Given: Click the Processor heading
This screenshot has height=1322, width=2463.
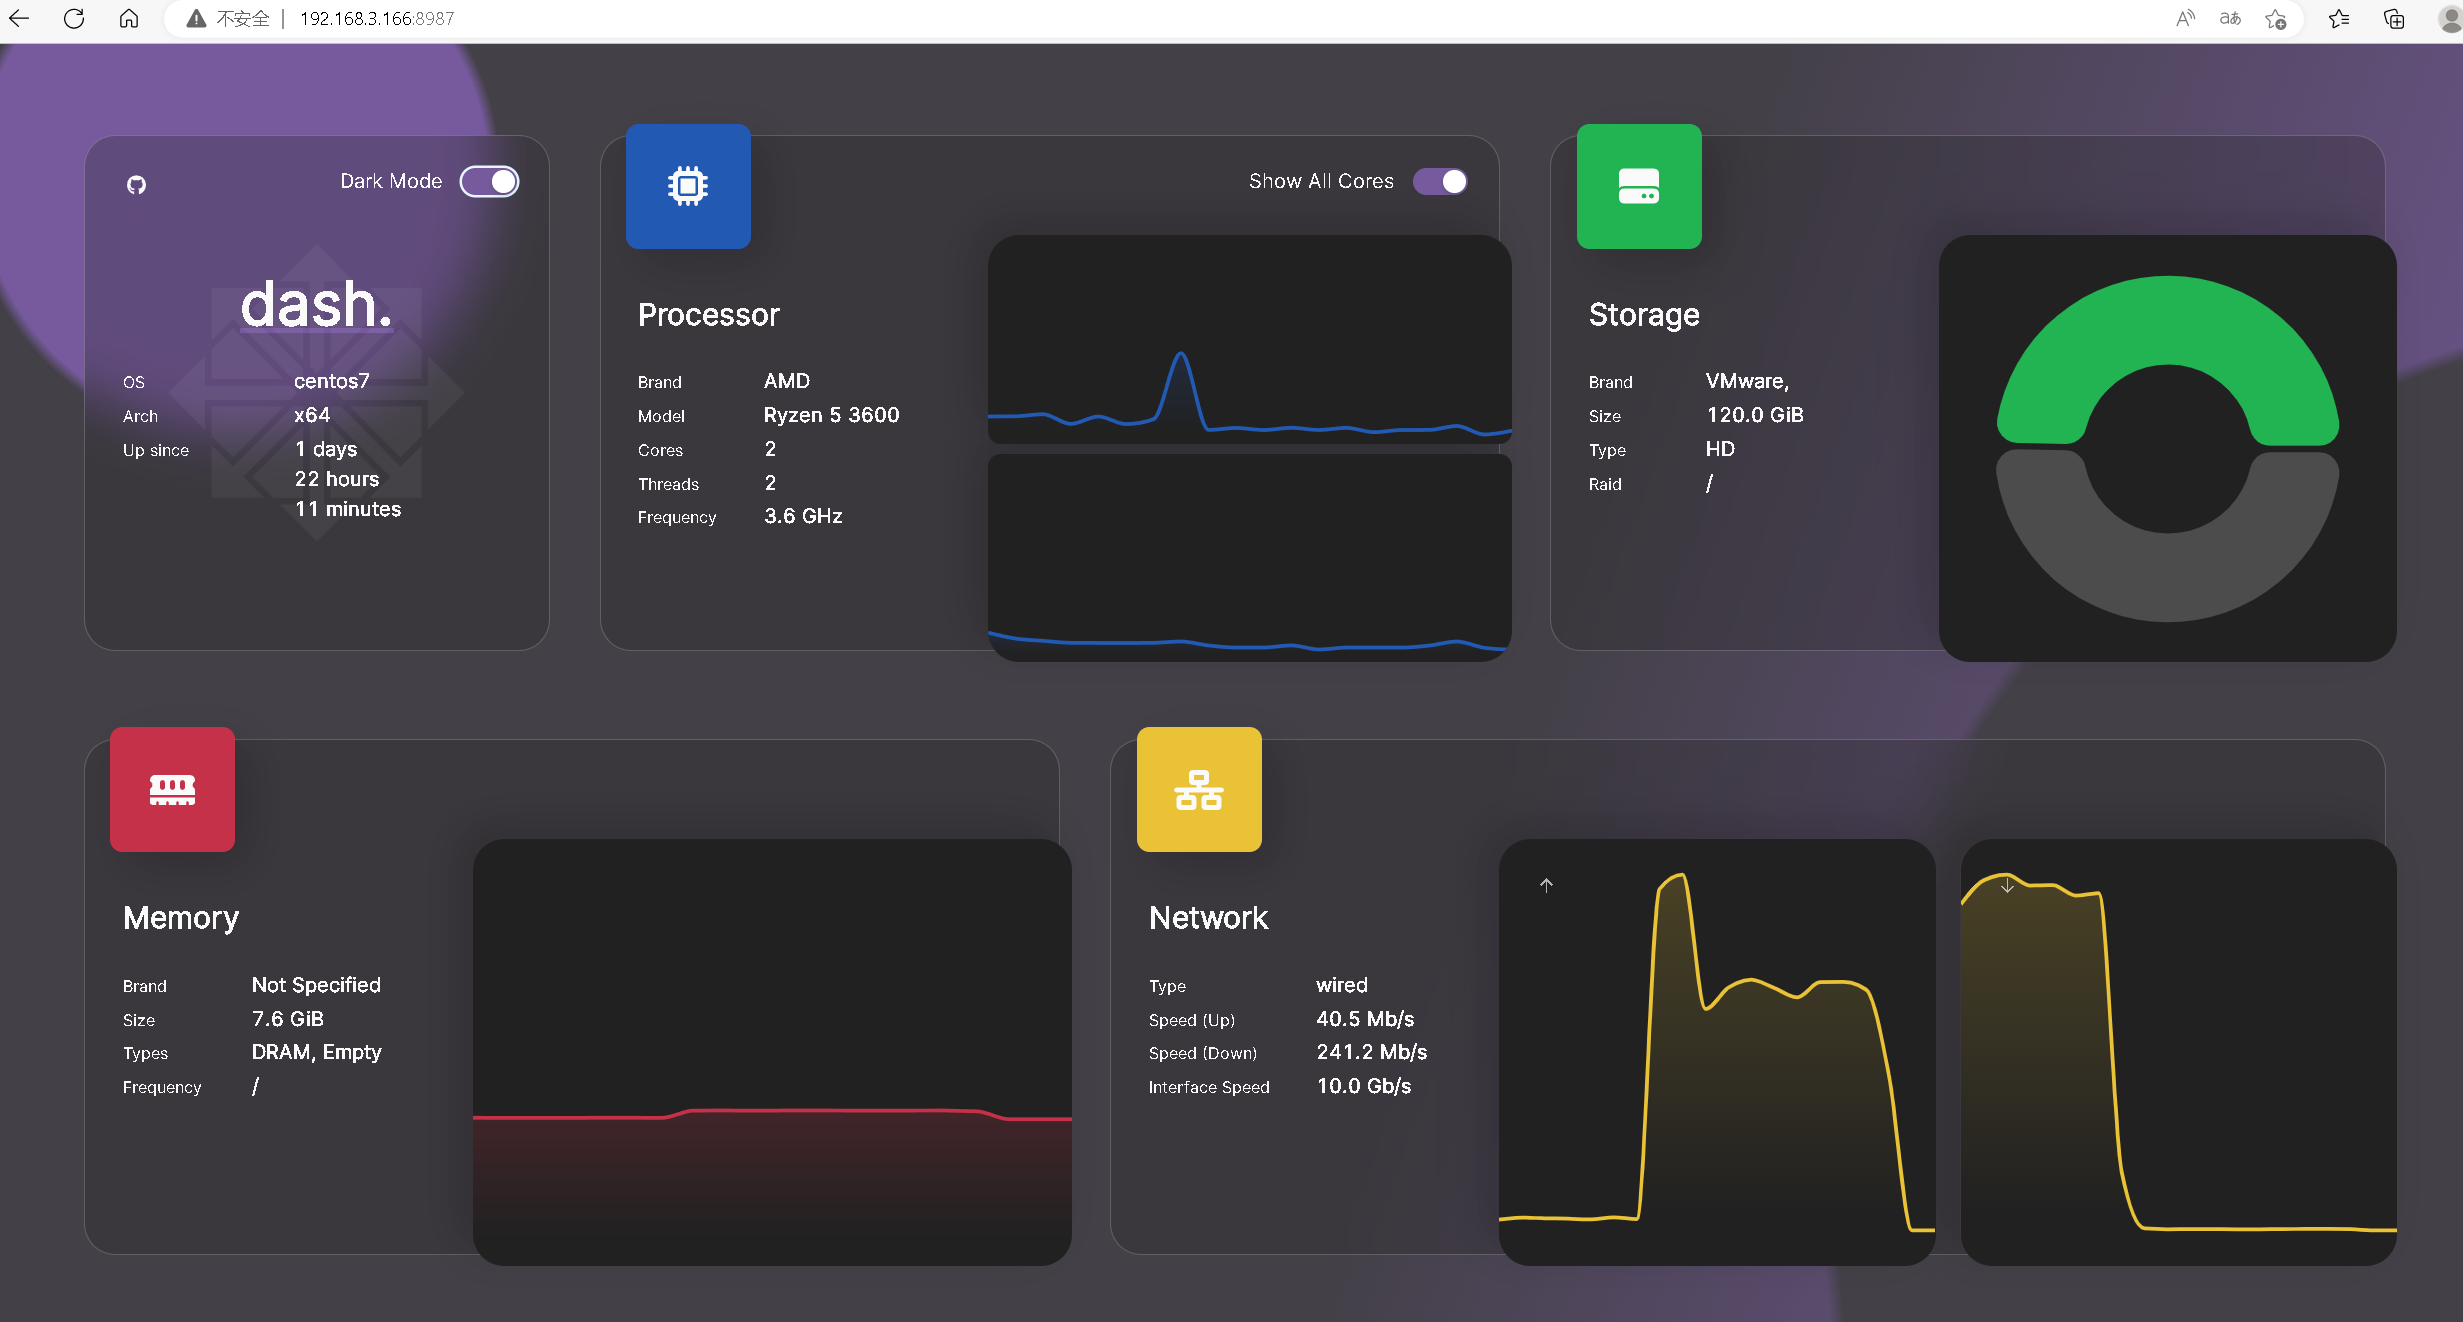Looking at the screenshot, I should pyautogui.click(x=708, y=315).
